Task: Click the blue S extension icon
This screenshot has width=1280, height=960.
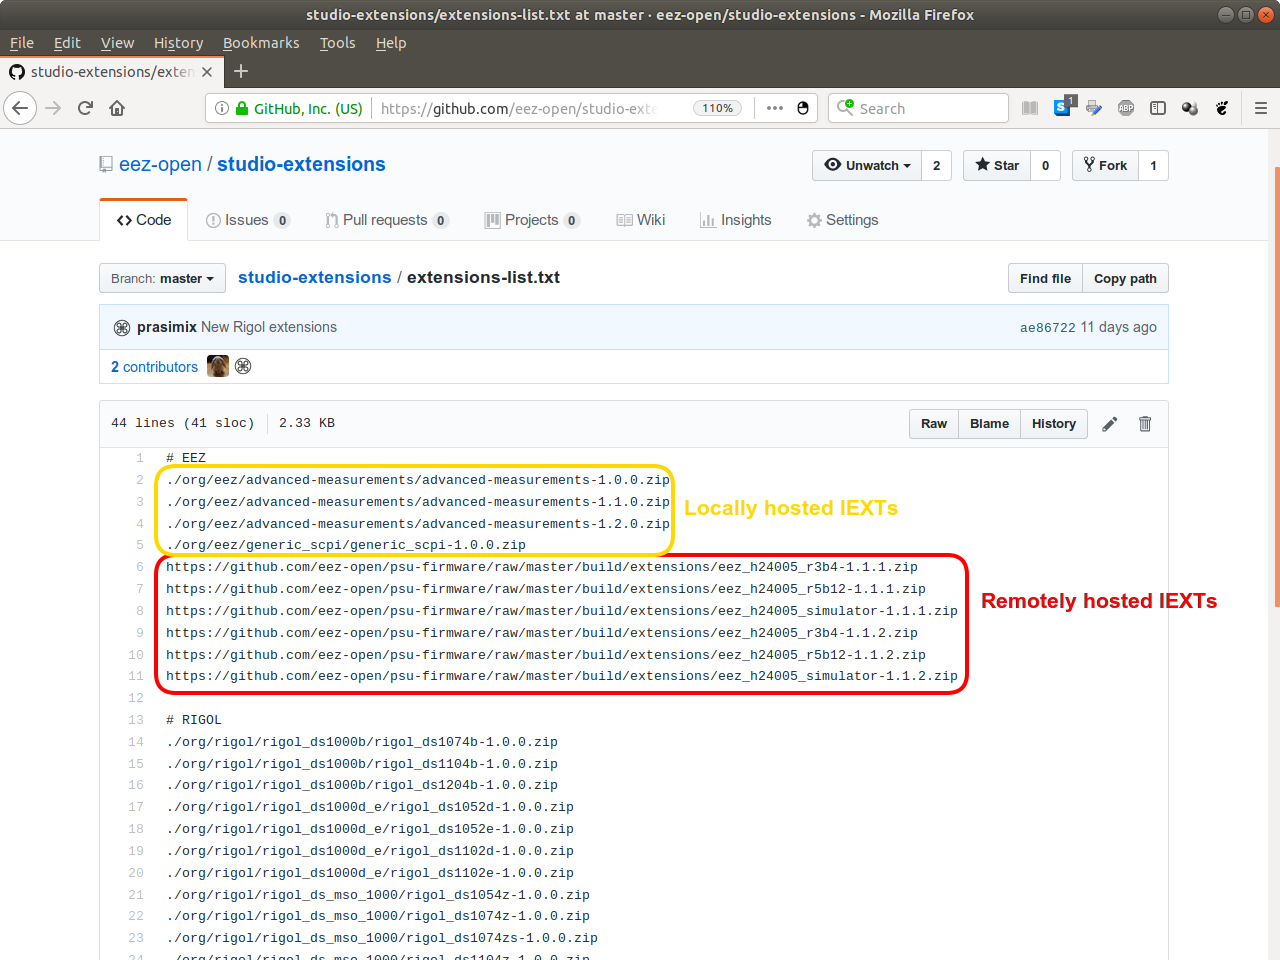Action: tap(1062, 107)
